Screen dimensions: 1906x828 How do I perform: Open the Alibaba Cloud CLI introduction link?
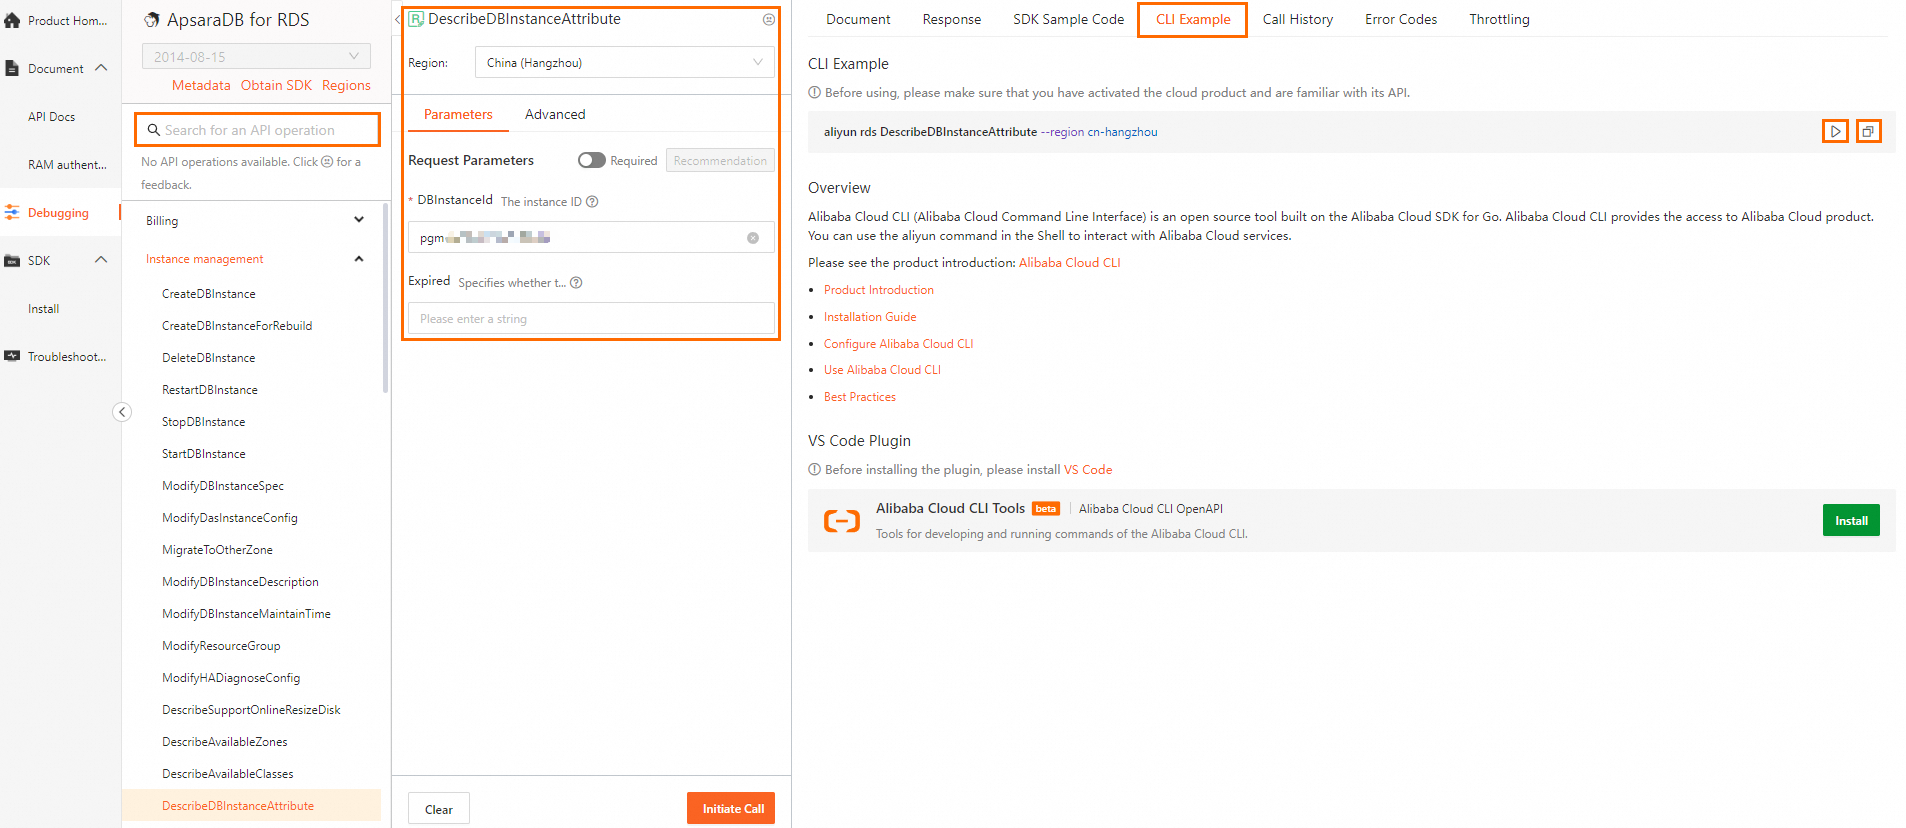point(1069,263)
